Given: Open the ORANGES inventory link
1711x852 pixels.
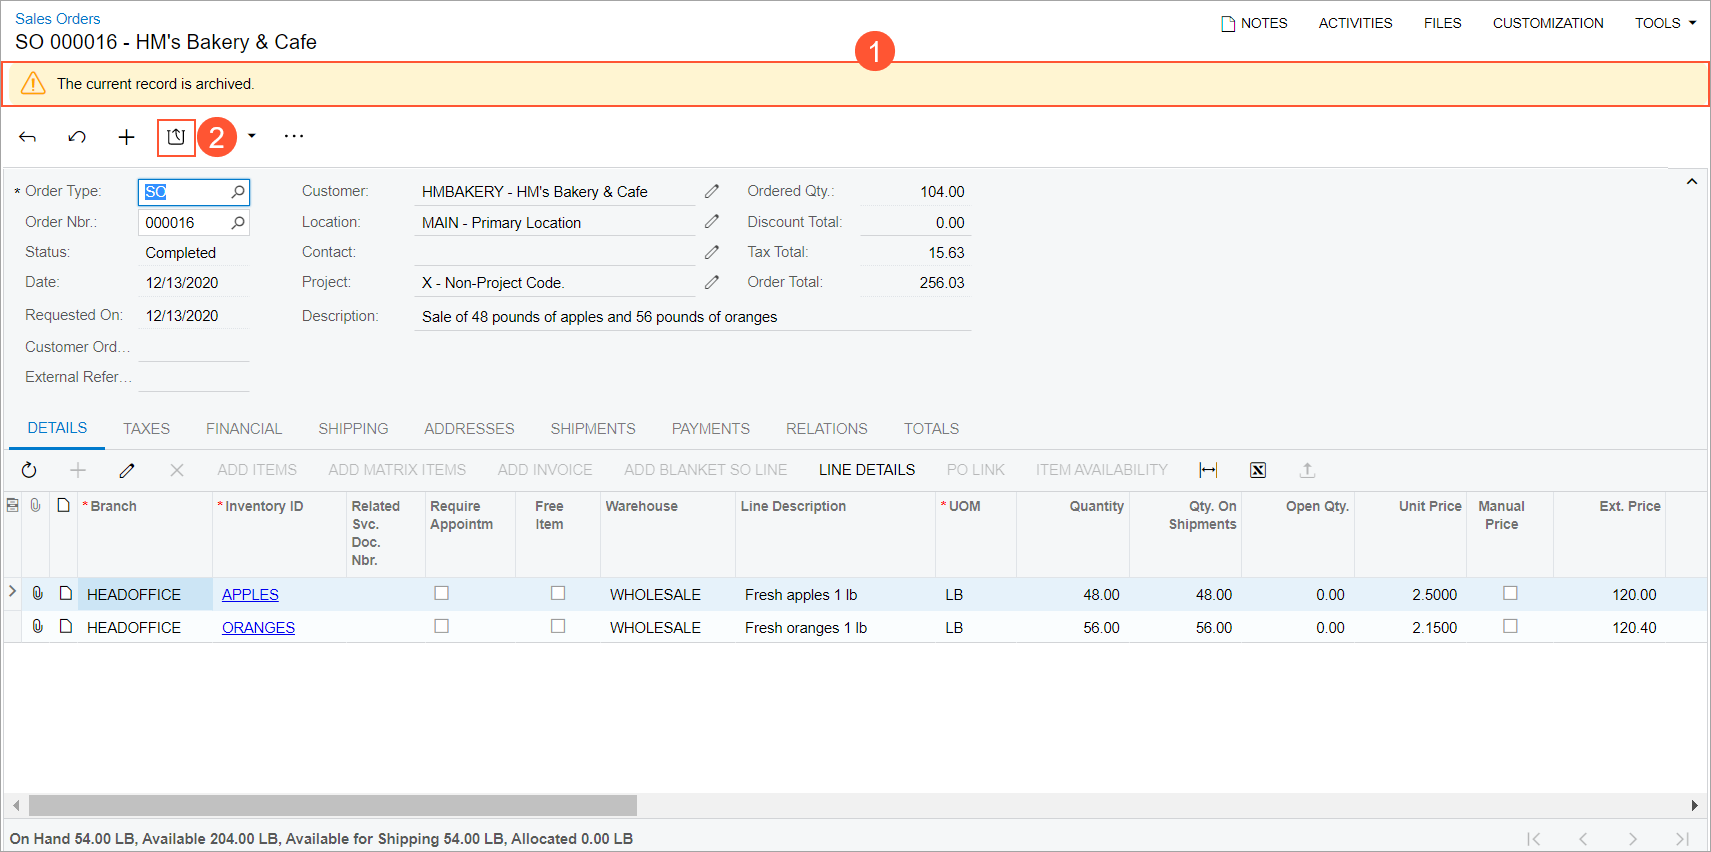Looking at the screenshot, I should click(x=258, y=627).
